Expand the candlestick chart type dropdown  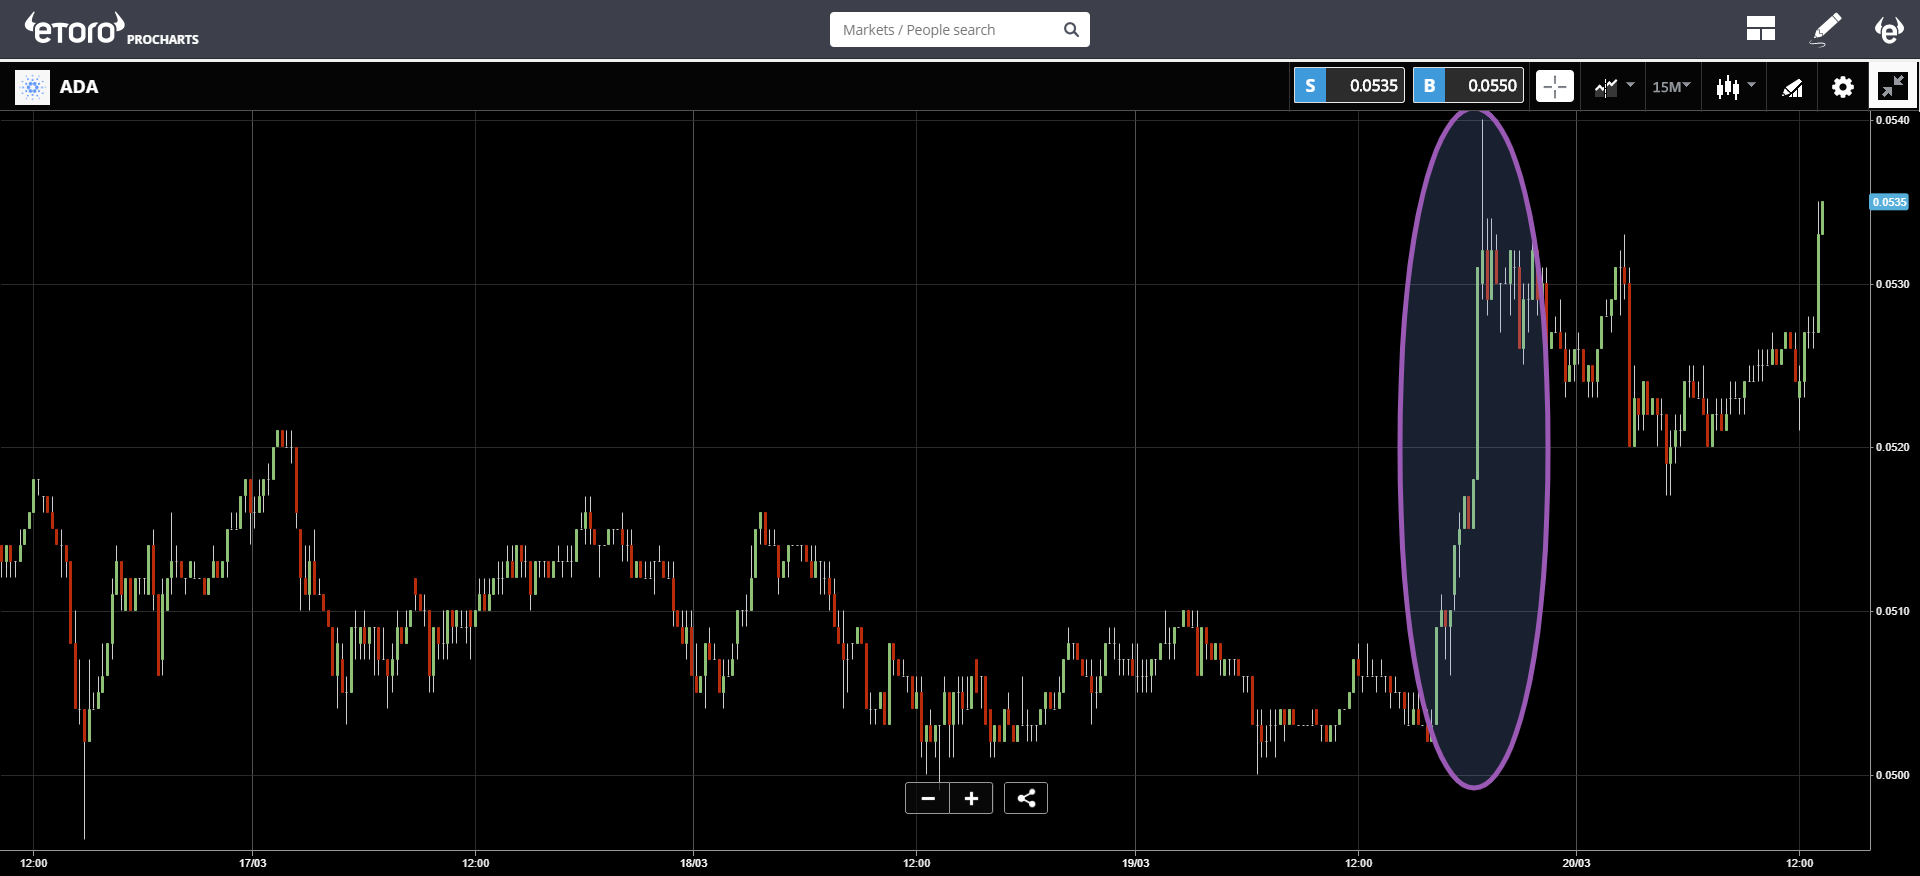(1735, 87)
